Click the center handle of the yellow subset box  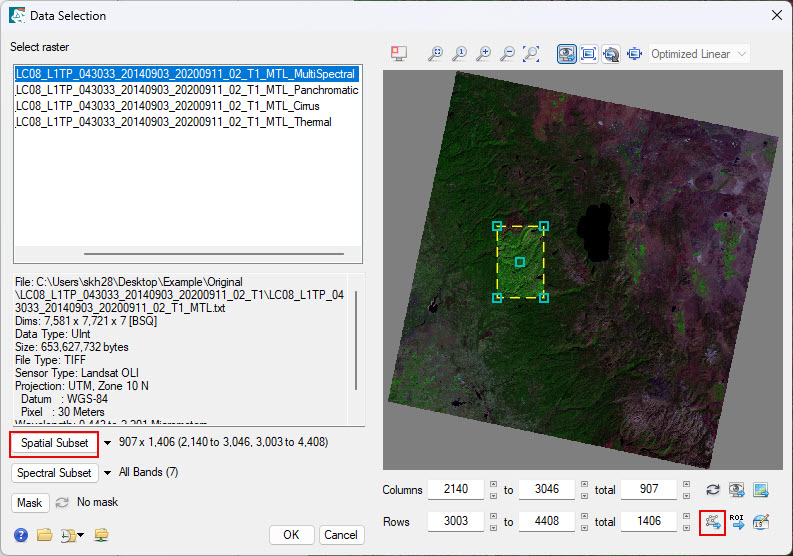520,262
